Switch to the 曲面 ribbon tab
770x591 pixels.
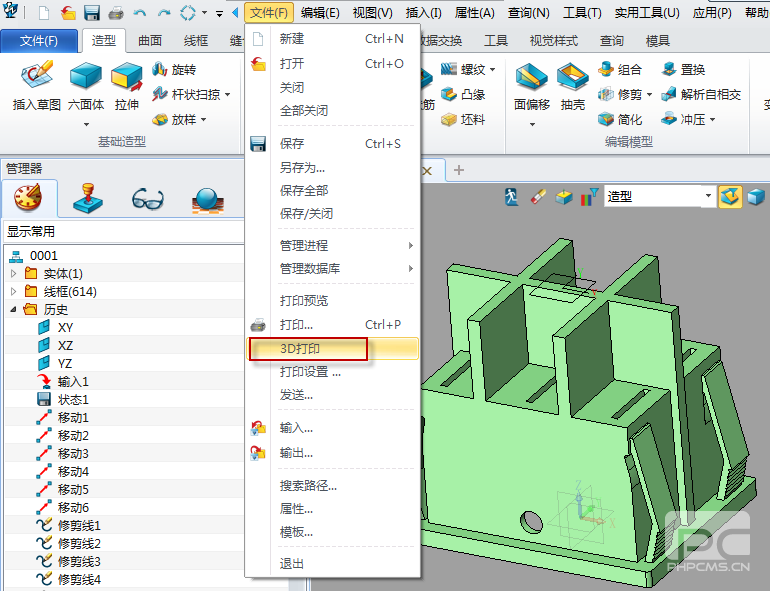pyautogui.click(x=150, y=41)
